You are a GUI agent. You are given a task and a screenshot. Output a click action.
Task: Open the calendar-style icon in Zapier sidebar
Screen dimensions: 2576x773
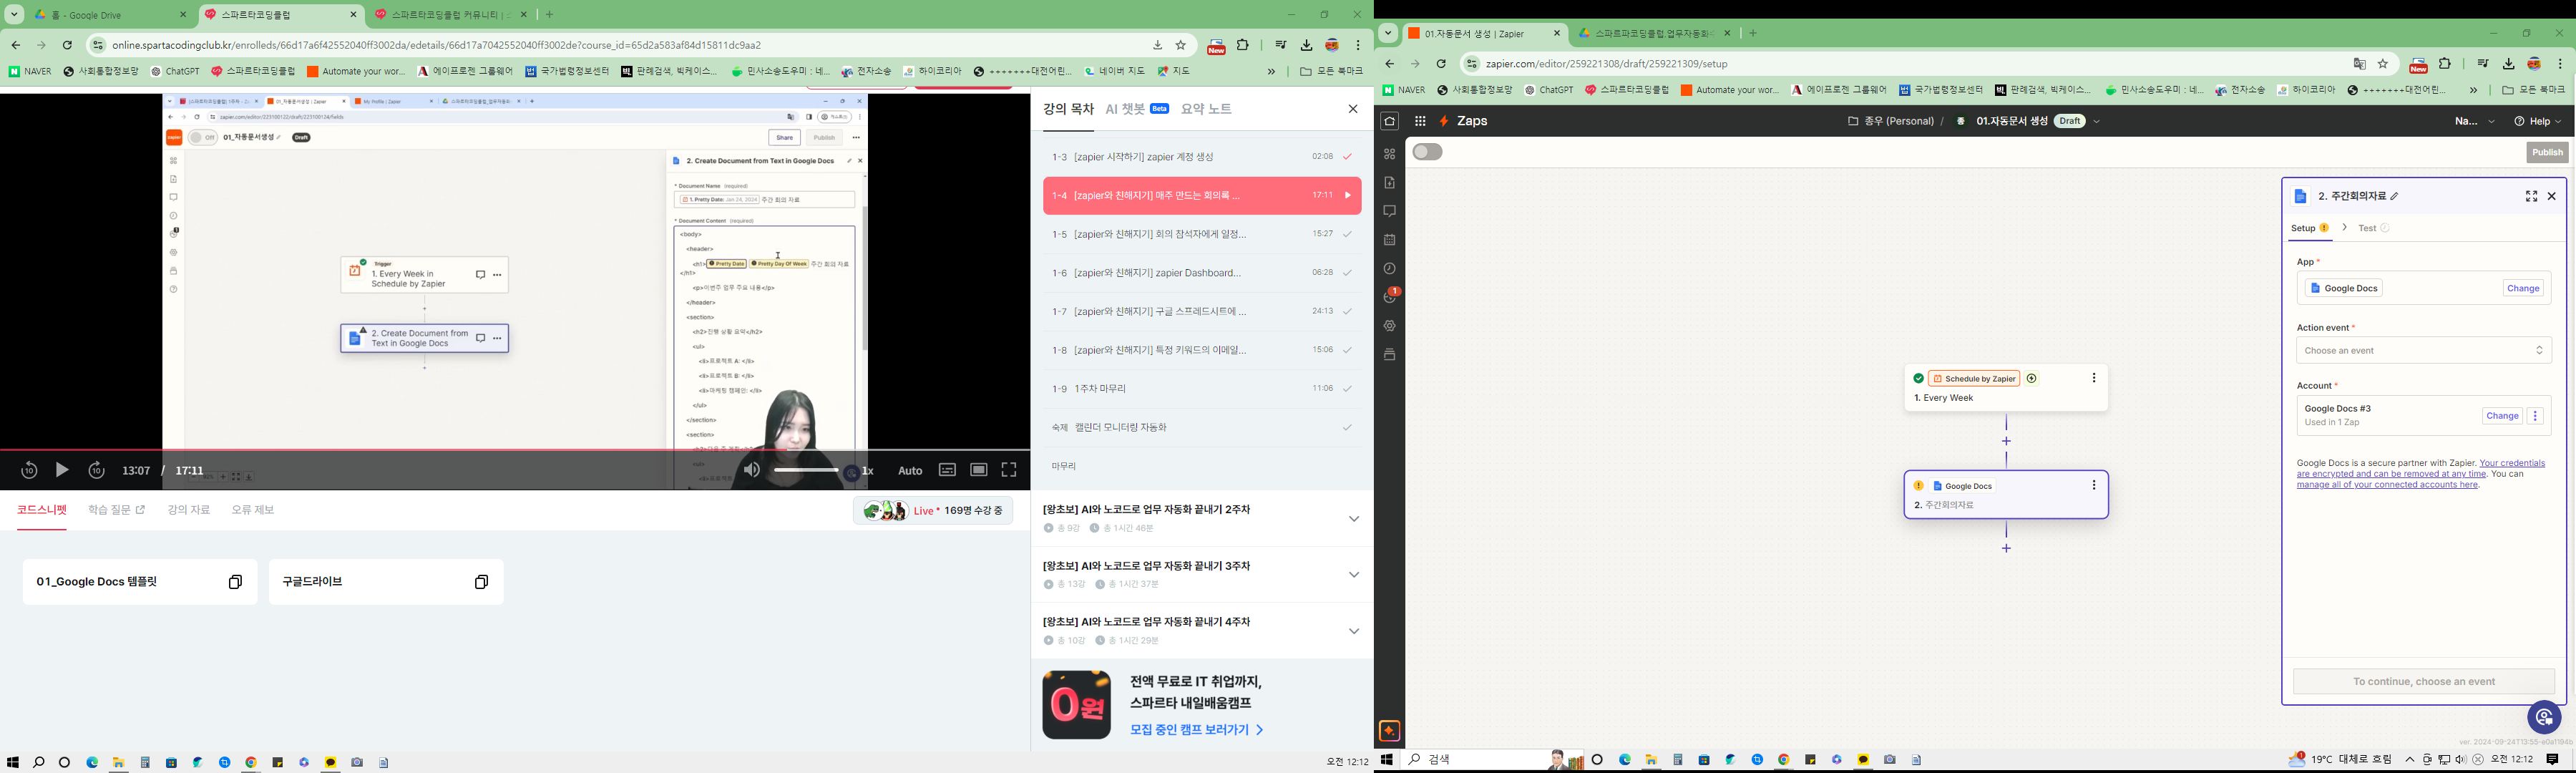[1390, 240]
